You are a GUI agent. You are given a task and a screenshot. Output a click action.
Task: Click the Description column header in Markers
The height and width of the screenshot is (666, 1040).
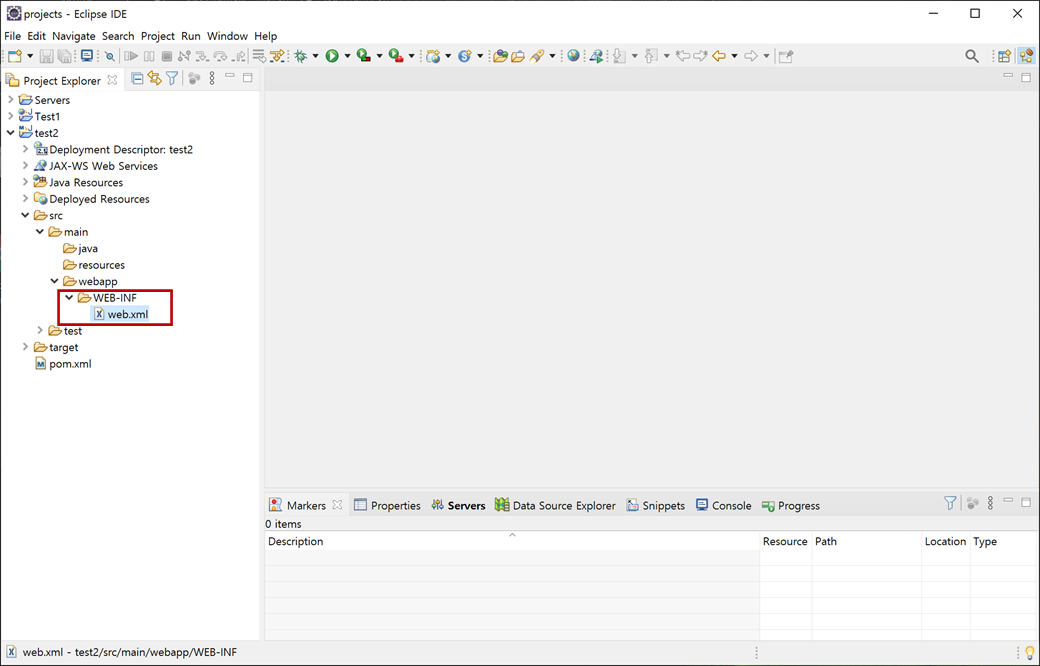click(x=512, y=541)
